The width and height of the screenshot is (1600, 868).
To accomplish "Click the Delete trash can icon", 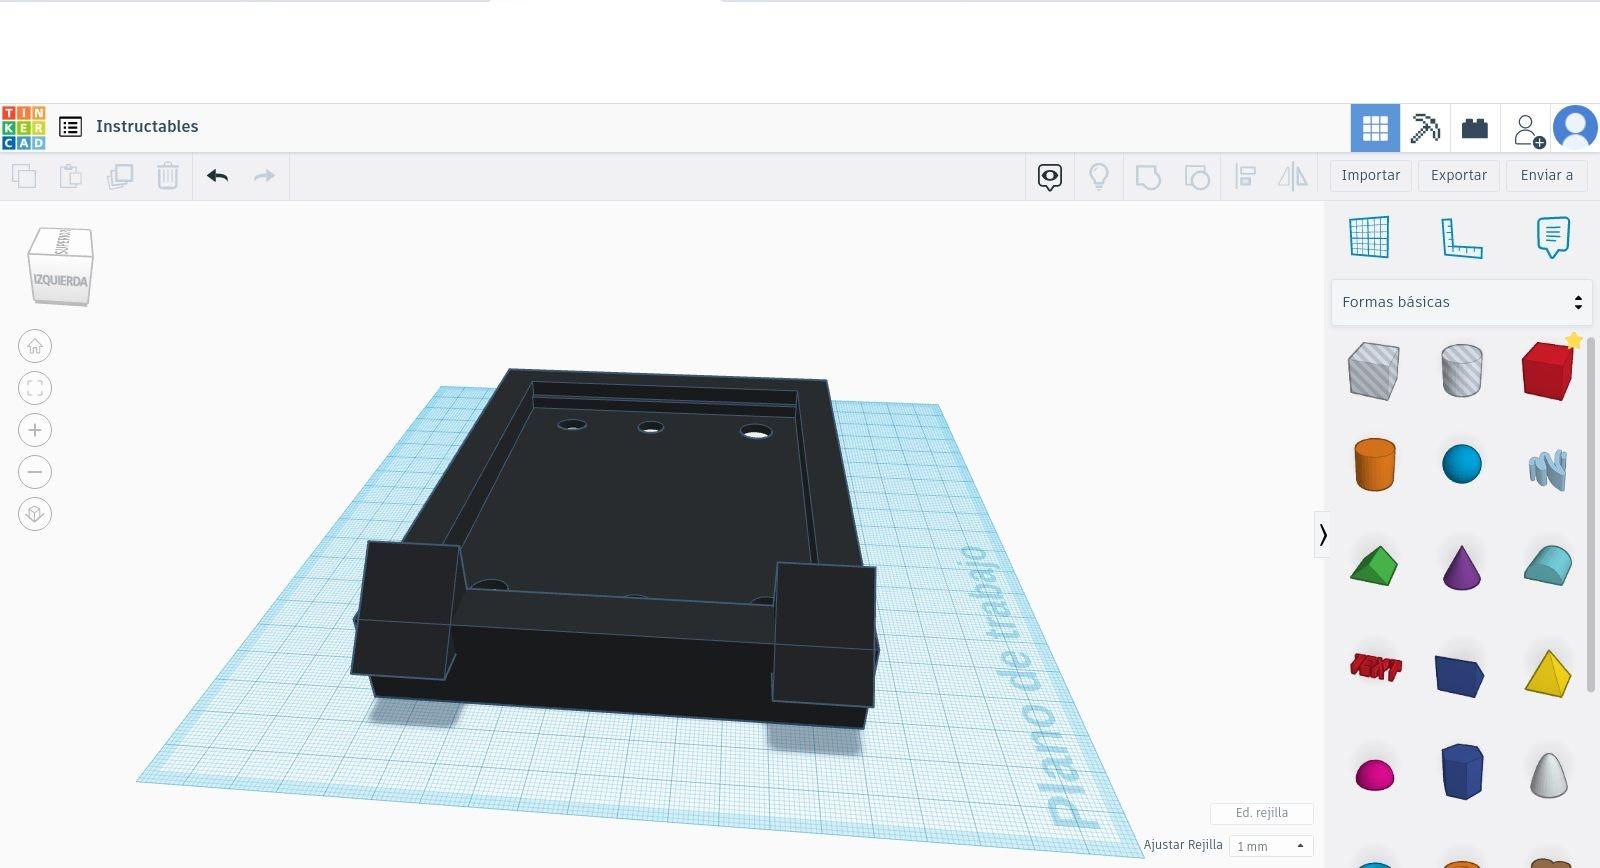I will 167,177.
